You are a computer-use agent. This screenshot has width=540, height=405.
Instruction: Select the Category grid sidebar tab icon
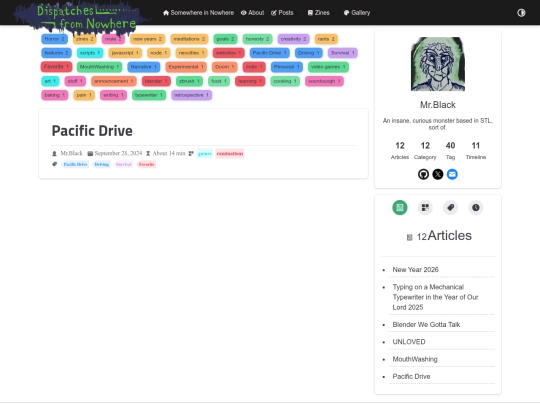click(x=425, y=208)
